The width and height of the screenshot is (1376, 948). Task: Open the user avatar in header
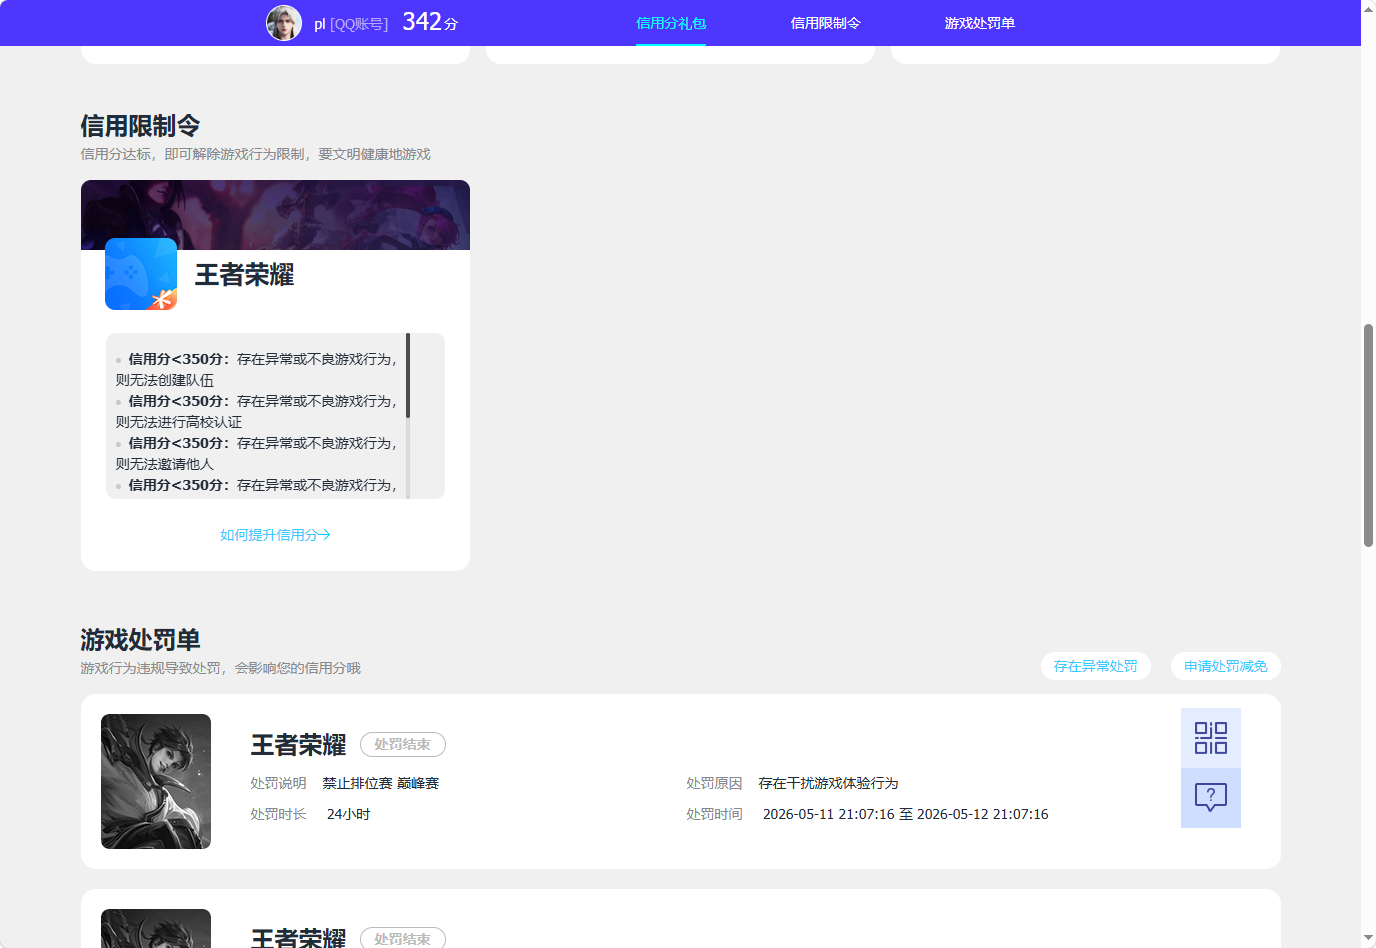coord(284,23)
